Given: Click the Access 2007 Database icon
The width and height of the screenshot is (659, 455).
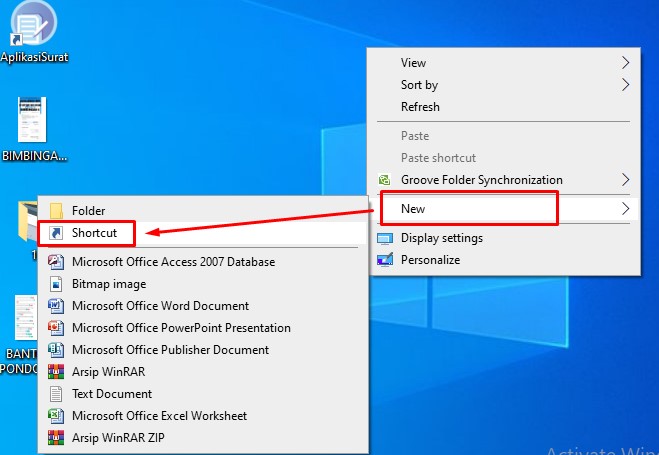Looking at the screenshot, I should [x=56, y=262].
